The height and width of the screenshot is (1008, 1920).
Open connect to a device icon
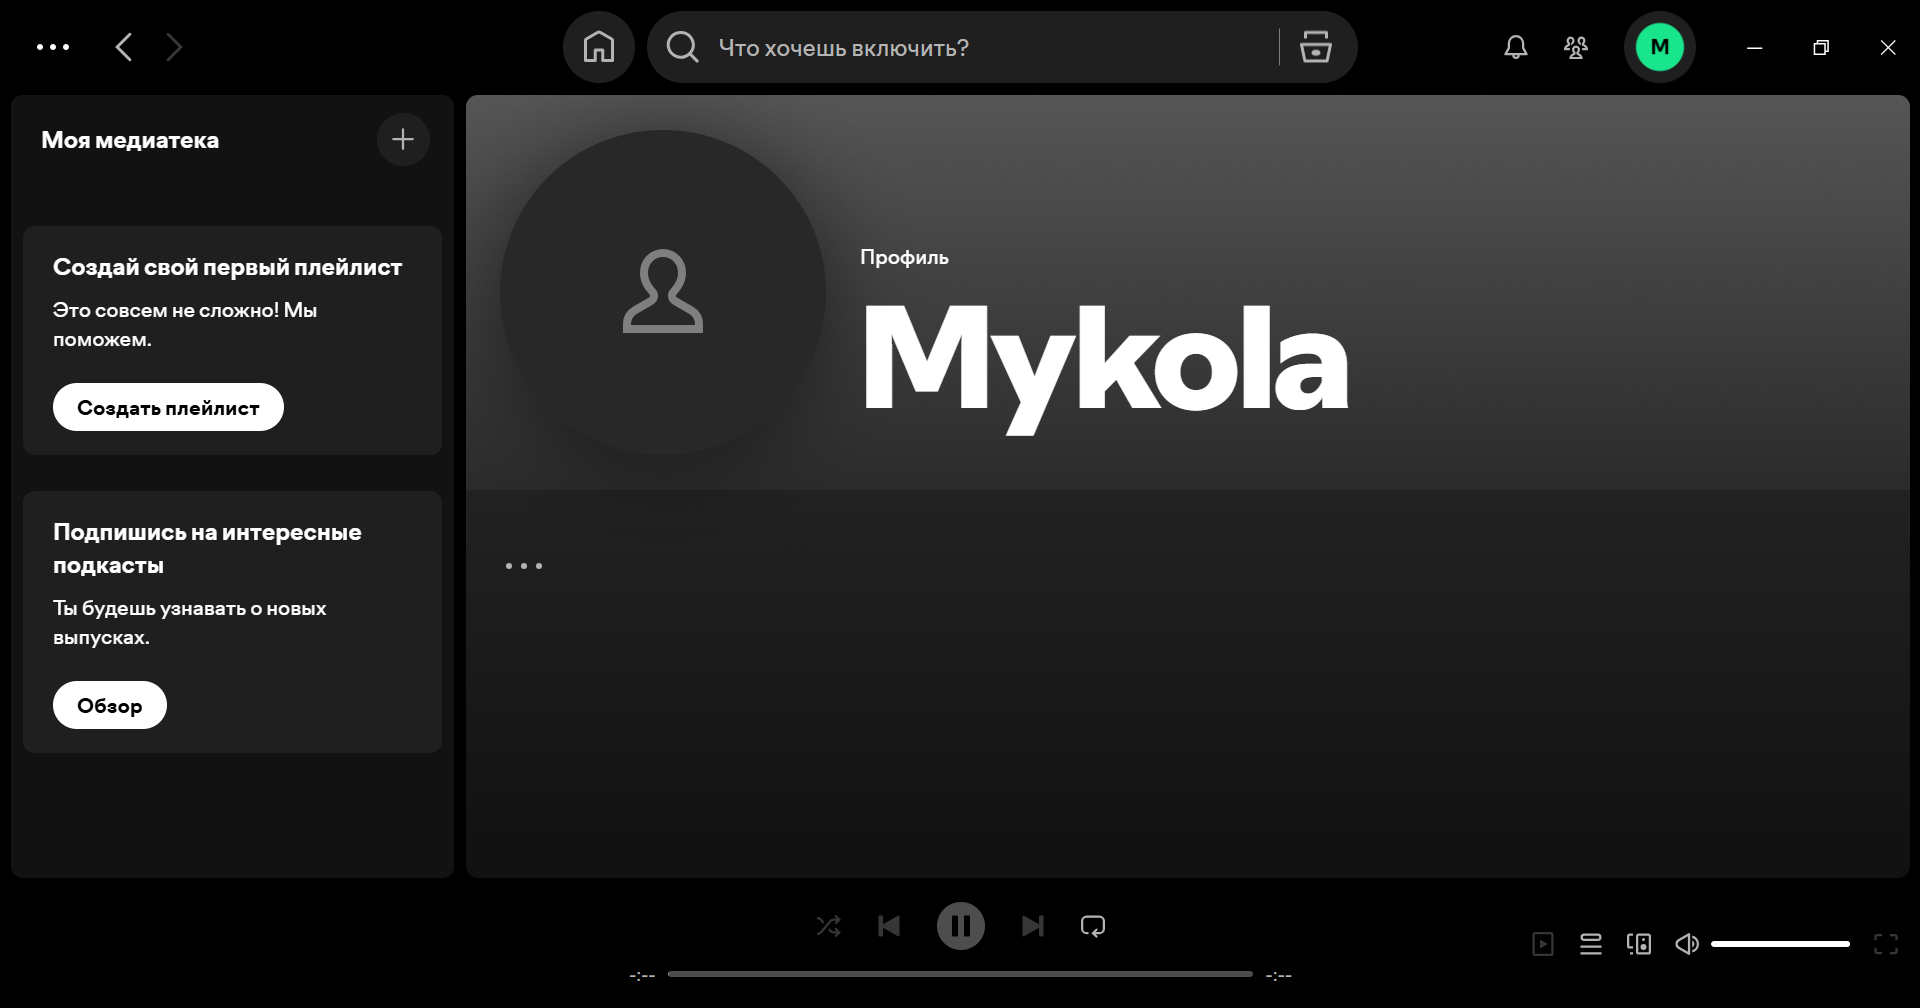click(1638, 944)
